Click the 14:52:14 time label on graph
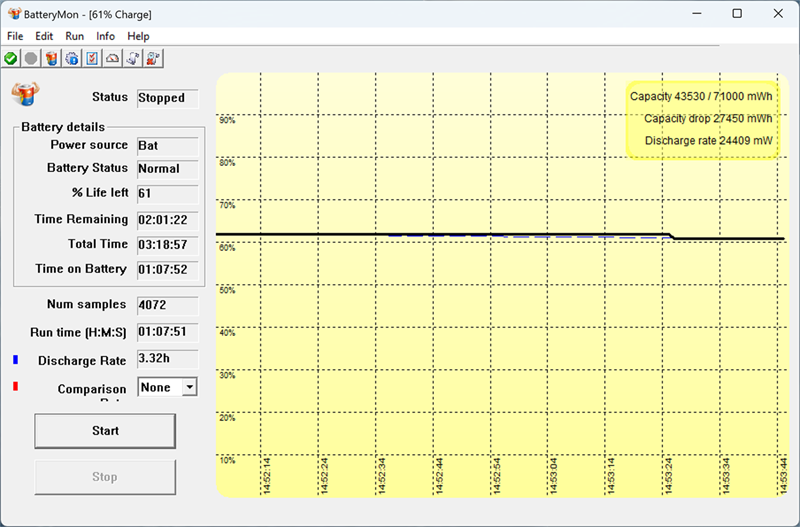Image resolution: width=800 pixels, height=527 pixels. (266, 476)
